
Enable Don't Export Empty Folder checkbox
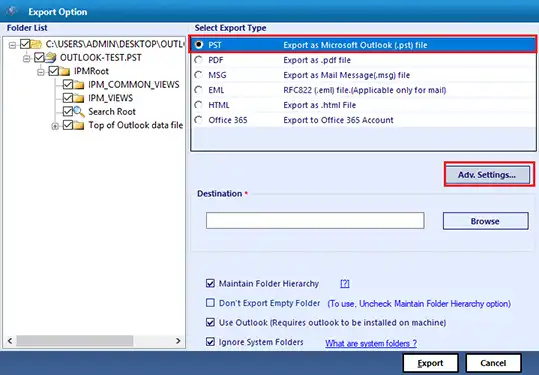point(210,303)
